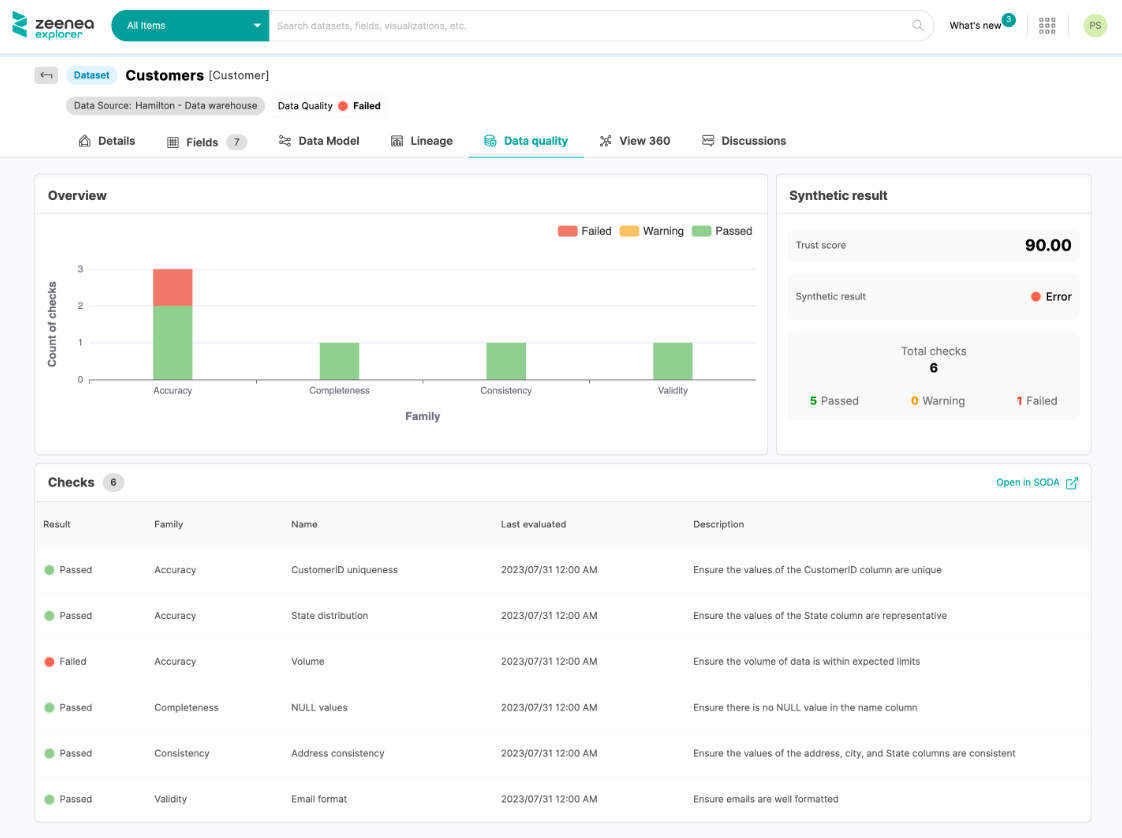Click the Open in SODA link
Screen dimensions: 1122x838
point(1027,483)
